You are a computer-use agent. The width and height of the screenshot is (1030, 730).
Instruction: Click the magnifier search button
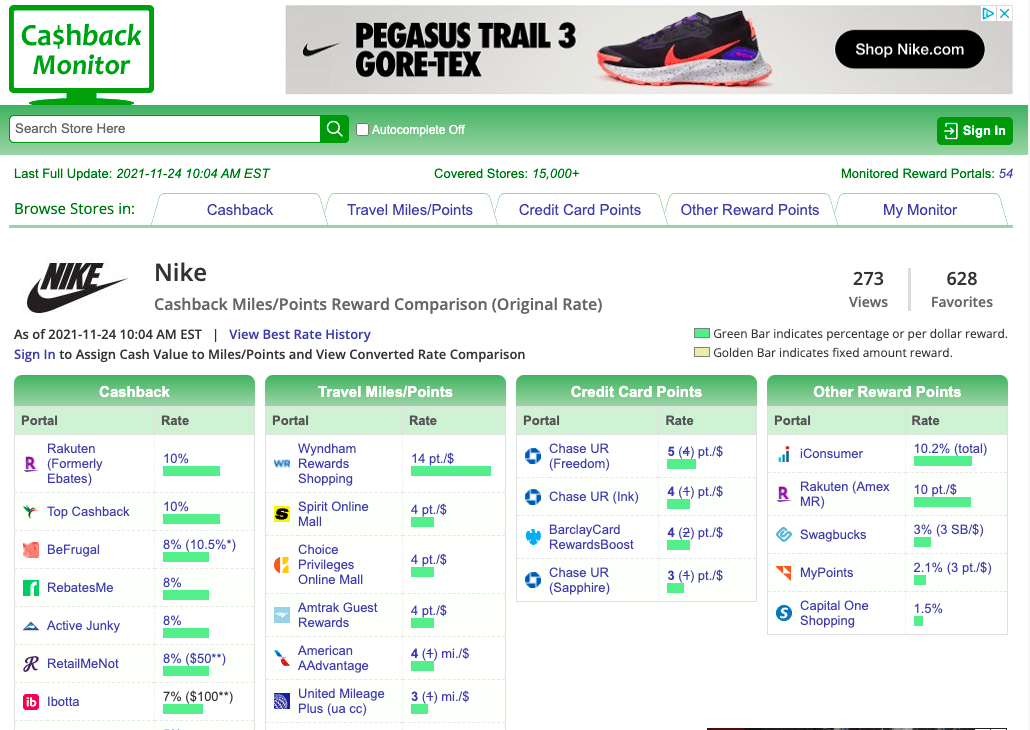(x=334, y=129)
